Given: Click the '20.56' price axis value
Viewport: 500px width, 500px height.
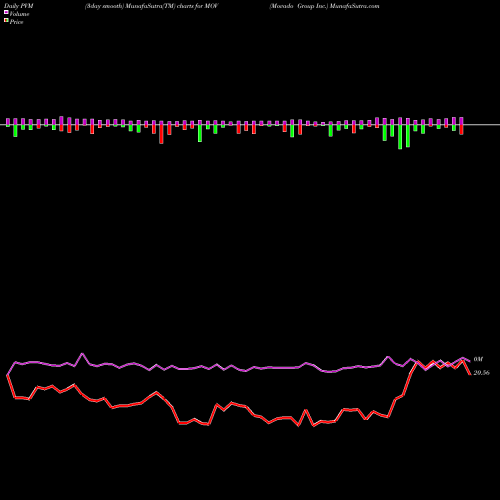Looking at the screenshot, I should [x=482, y=373].
